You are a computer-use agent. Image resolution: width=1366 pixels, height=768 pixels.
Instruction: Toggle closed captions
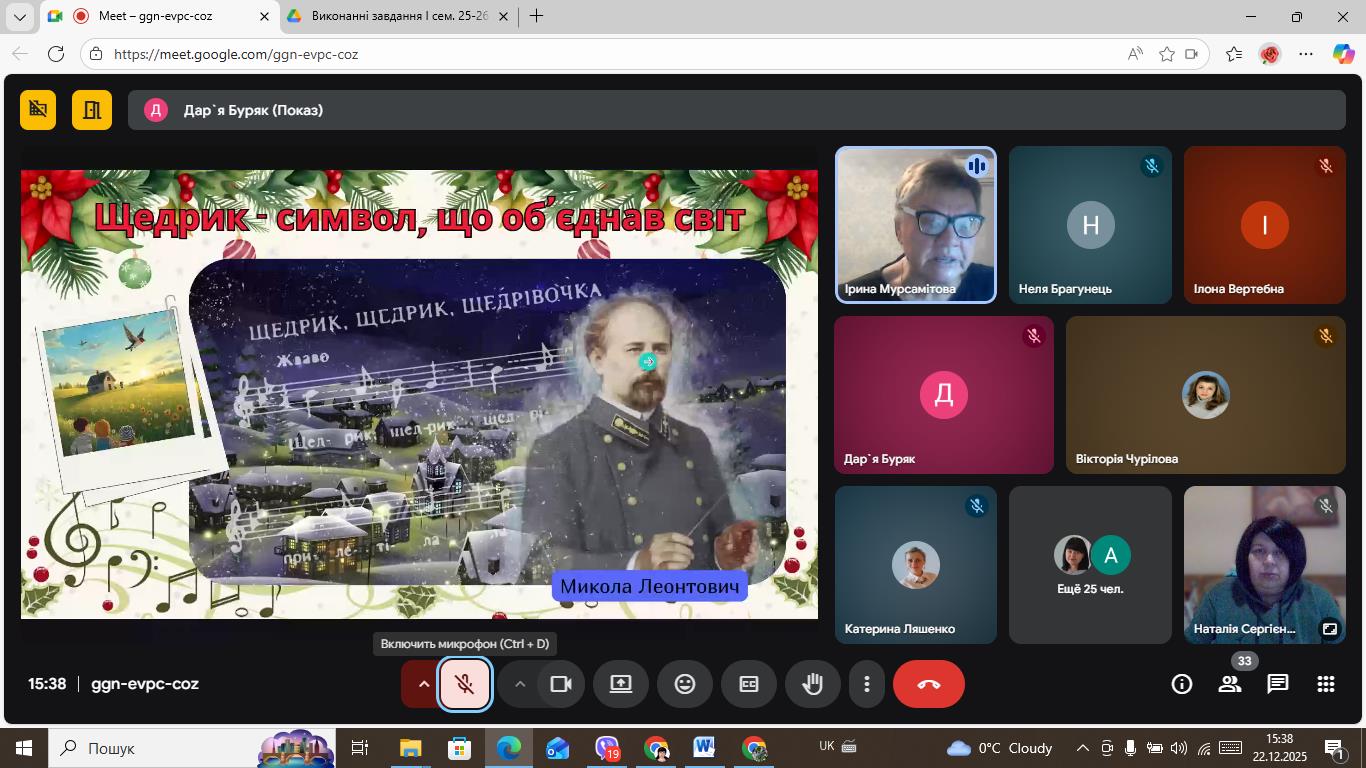749,684
